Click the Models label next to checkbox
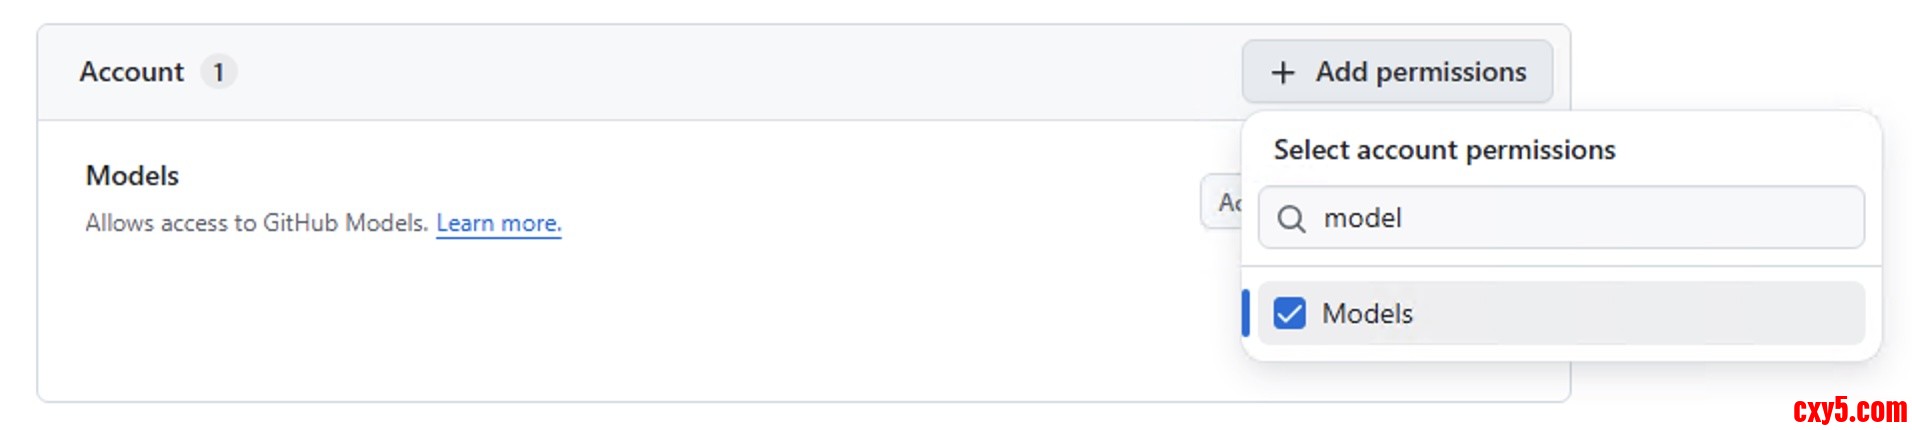This screenshot has width=1912, height=430. 1367,314
